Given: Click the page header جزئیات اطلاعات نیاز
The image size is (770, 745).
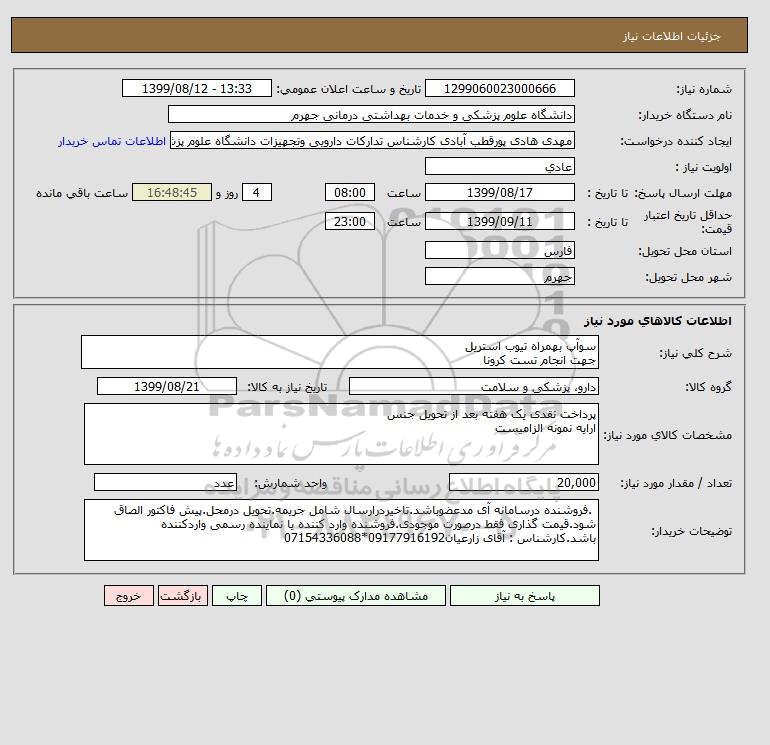Looking at the screenshot, I should (672, 36).
